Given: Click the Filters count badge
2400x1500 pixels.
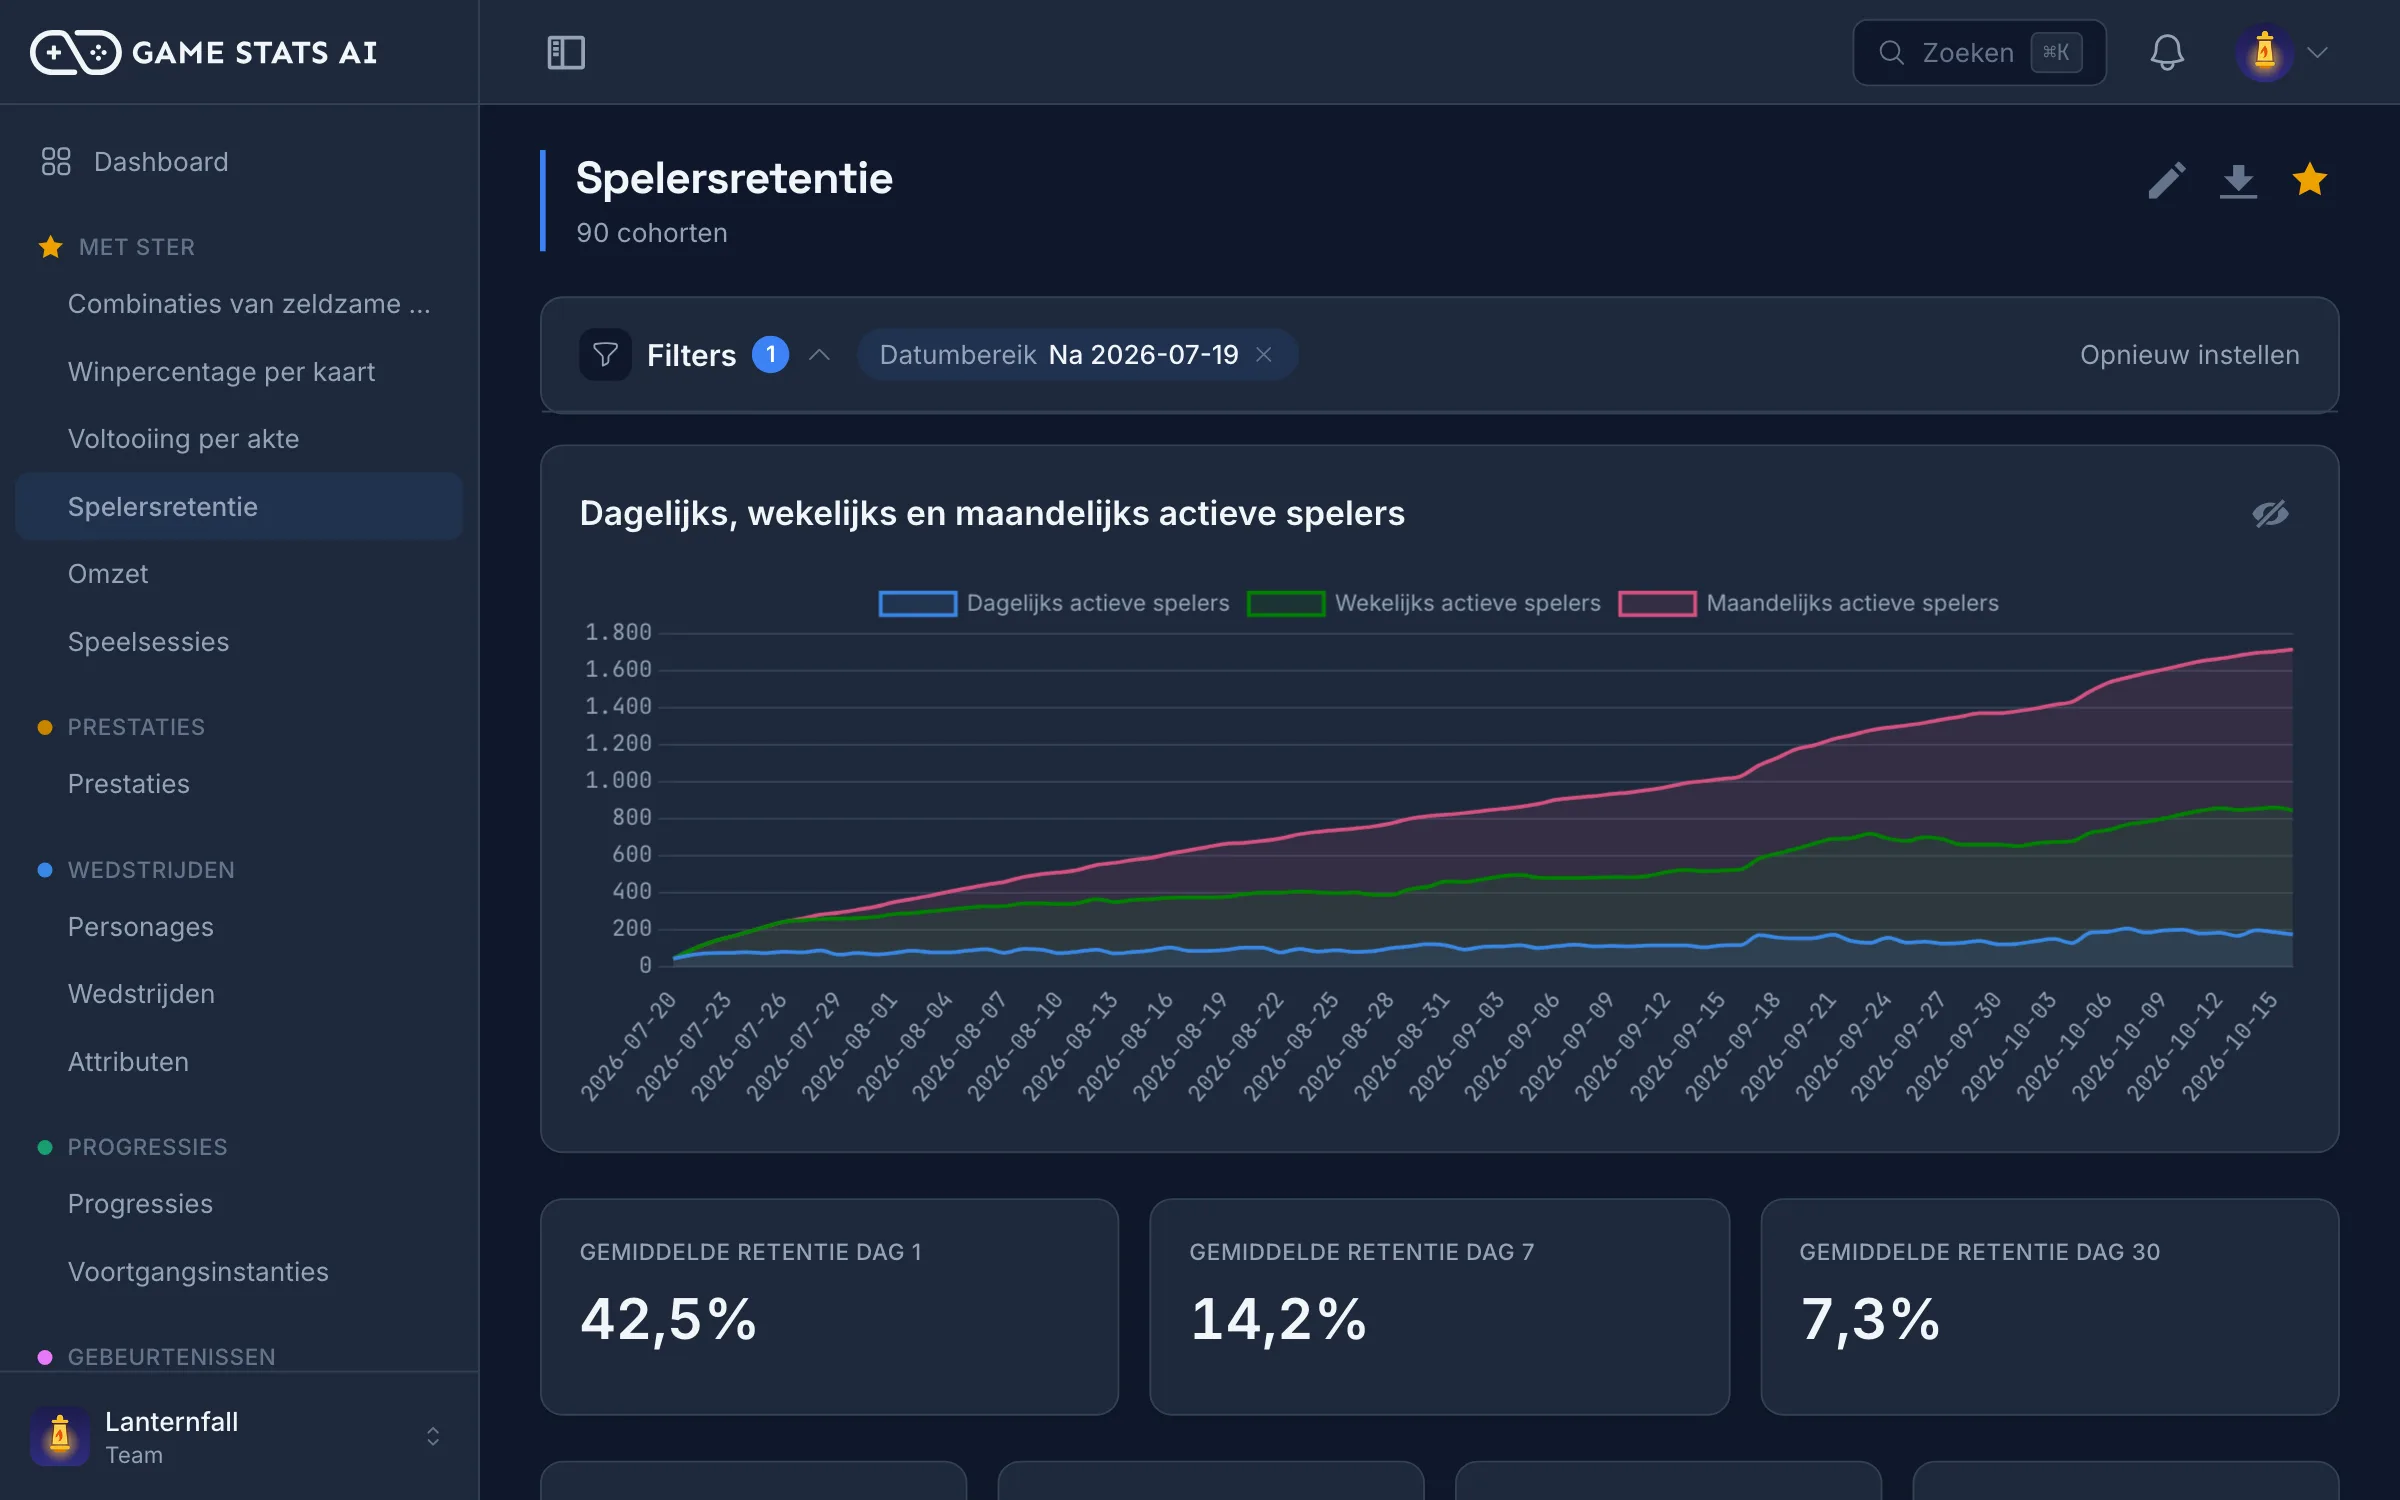Looking at the screenshot, I should click(770, 355).
